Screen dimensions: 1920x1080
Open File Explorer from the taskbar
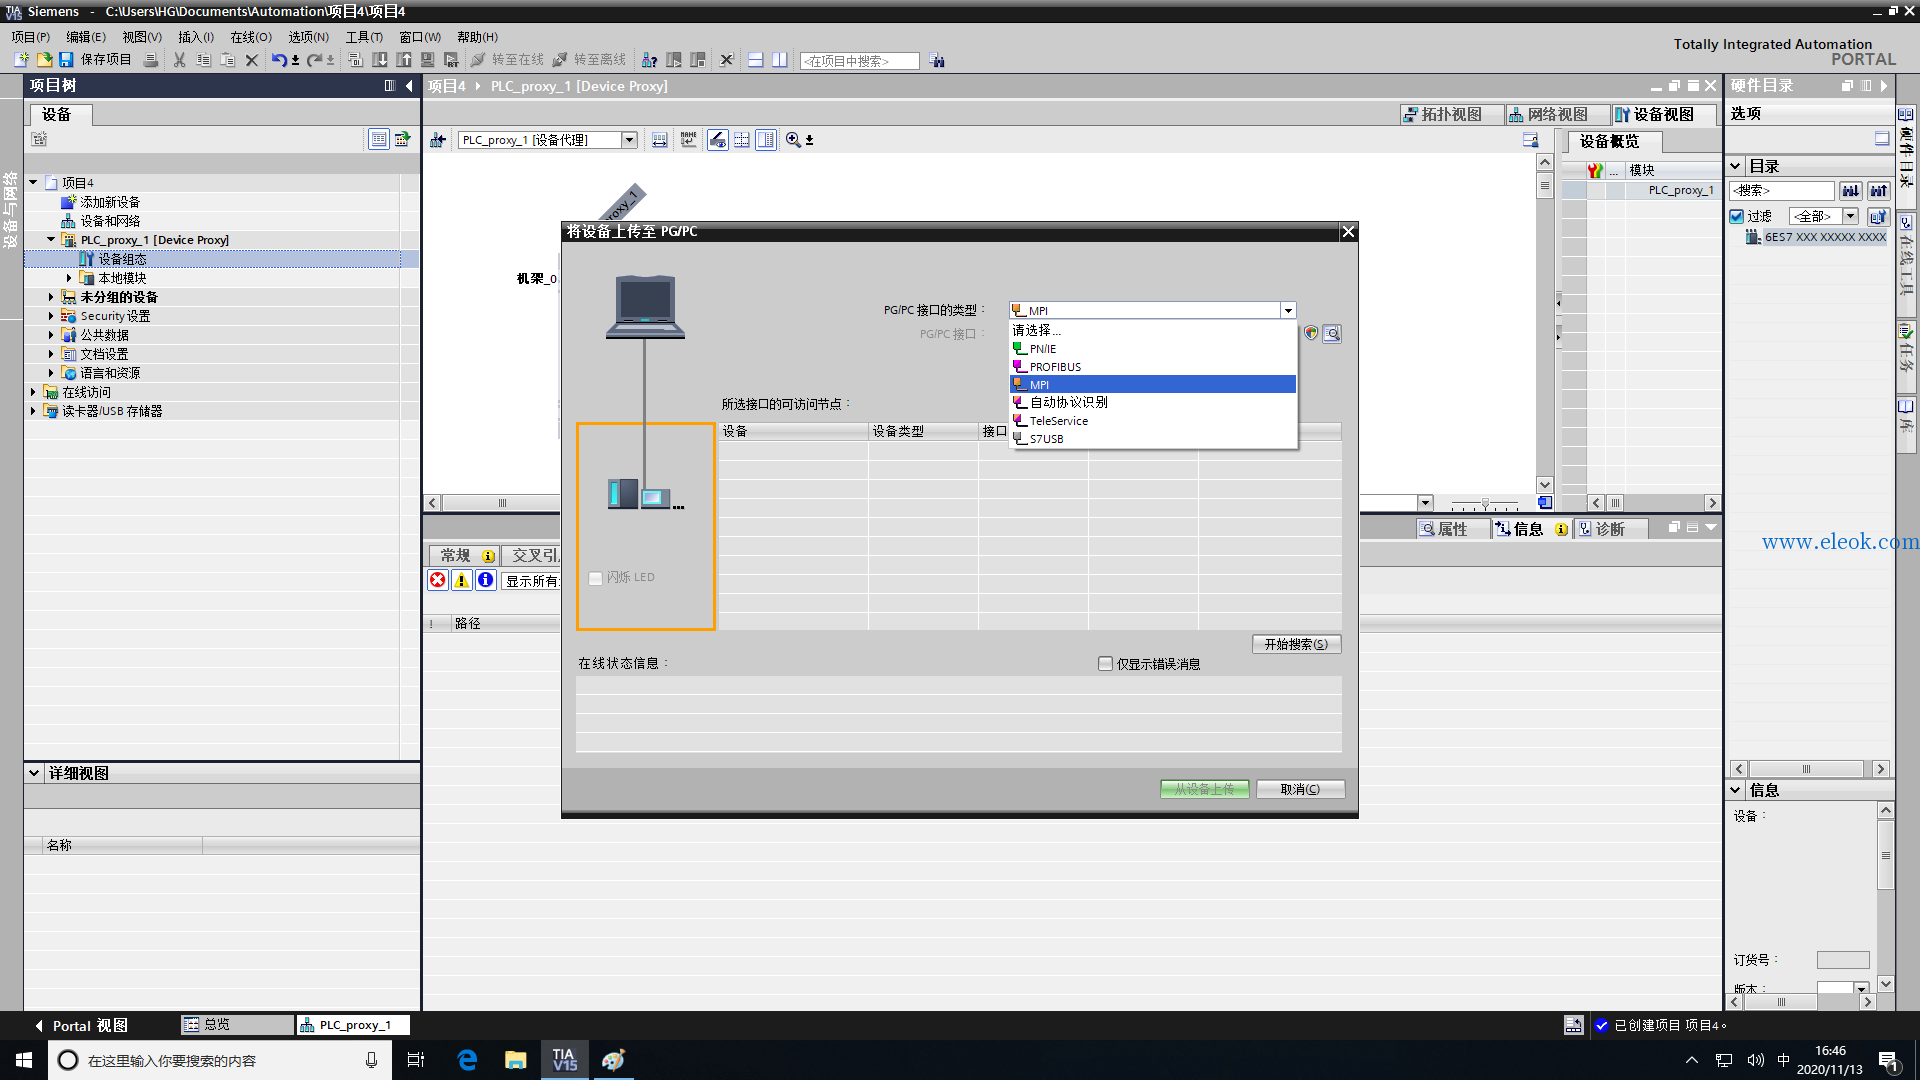[x=516, y=1060]
